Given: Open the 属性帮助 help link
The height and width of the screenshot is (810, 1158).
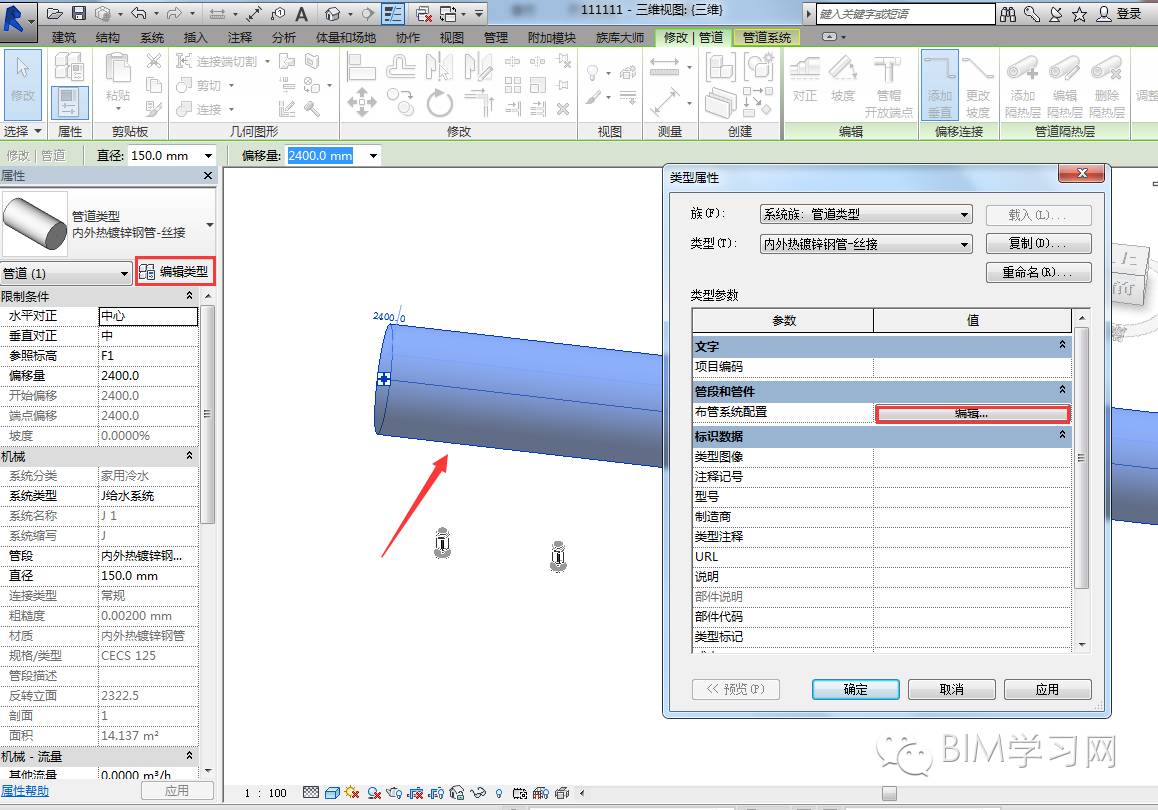Looking at the screenshot, I should (25, 791).
